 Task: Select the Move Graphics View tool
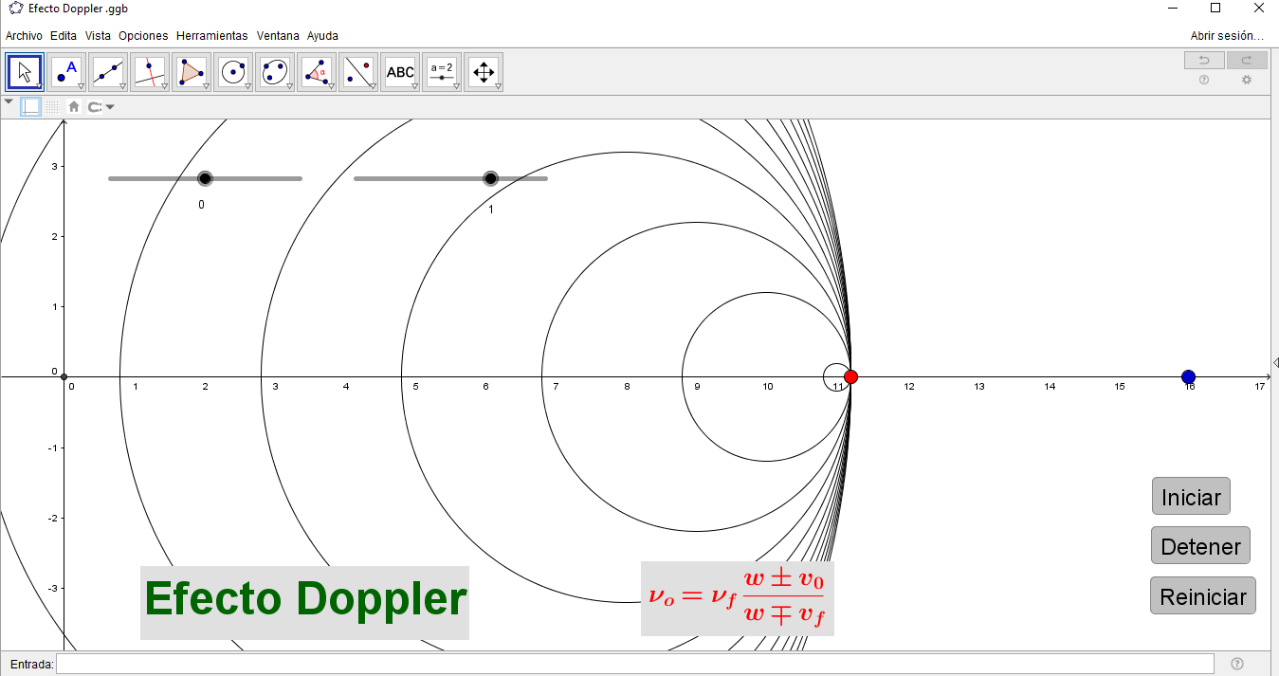click(484, 72)
